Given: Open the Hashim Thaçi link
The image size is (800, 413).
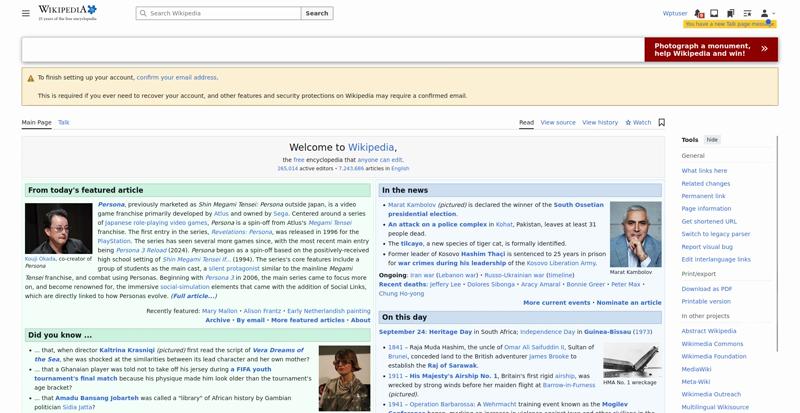Looking at the screenshot, I should point(483,254).
